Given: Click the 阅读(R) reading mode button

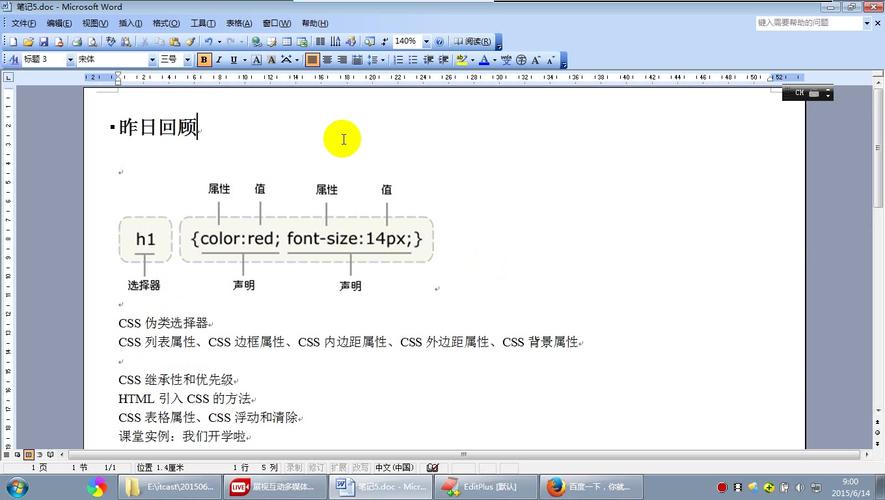Looking at the screenshot, I should click(x=472, y=41).
